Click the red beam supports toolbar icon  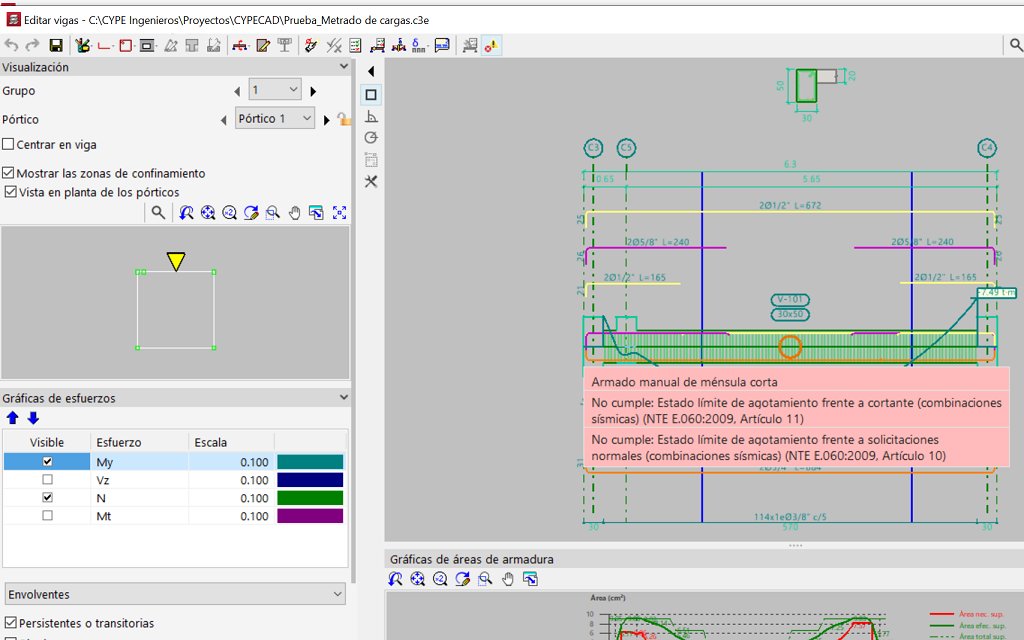pyautogui.click(x=240, y=45)
